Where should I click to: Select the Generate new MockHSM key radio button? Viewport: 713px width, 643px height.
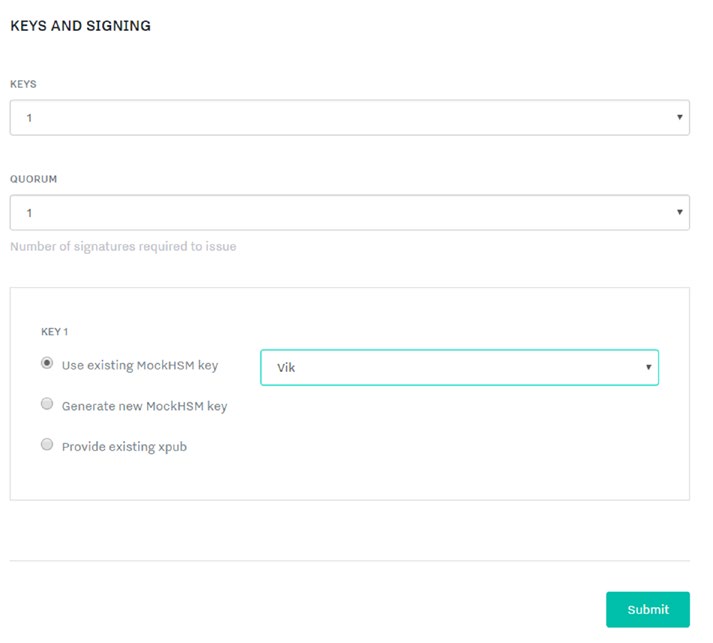pos(47,405)
